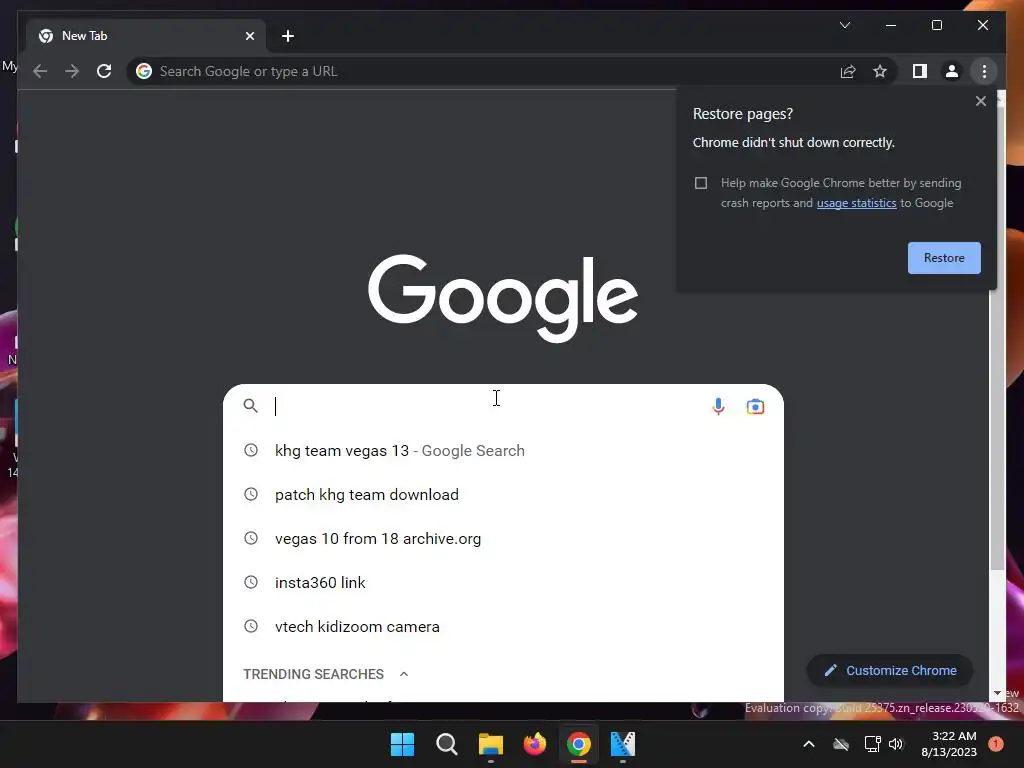This screenshot has width=1024, height=768.
Task: Open the Vegas app taskbar icon
Action: pyautogui.click(x=622, y=744)
